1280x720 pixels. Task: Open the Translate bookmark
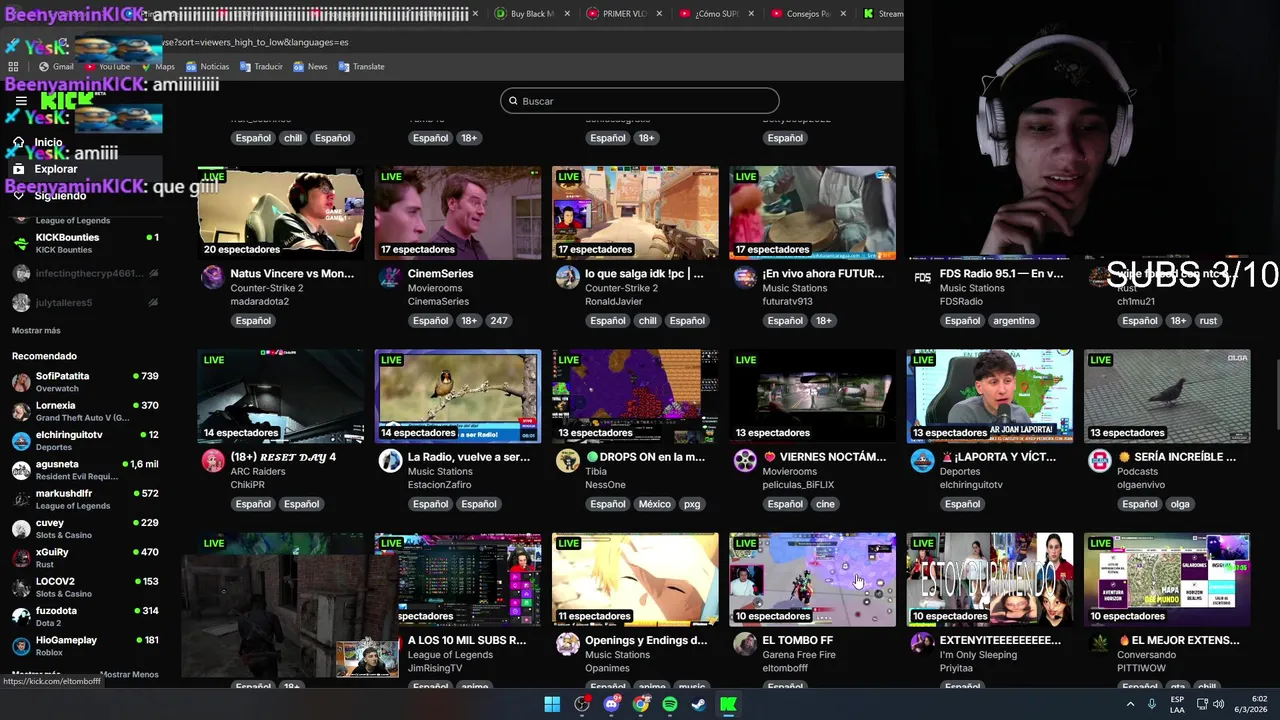361,67
